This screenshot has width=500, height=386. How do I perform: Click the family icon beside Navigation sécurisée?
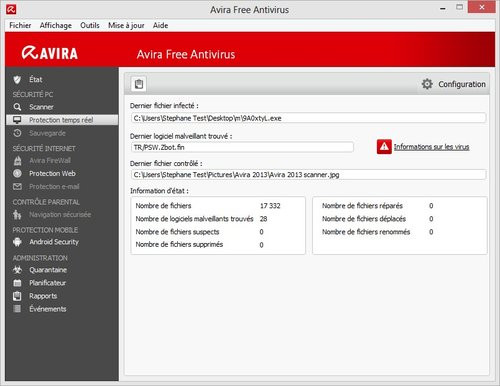17,215
